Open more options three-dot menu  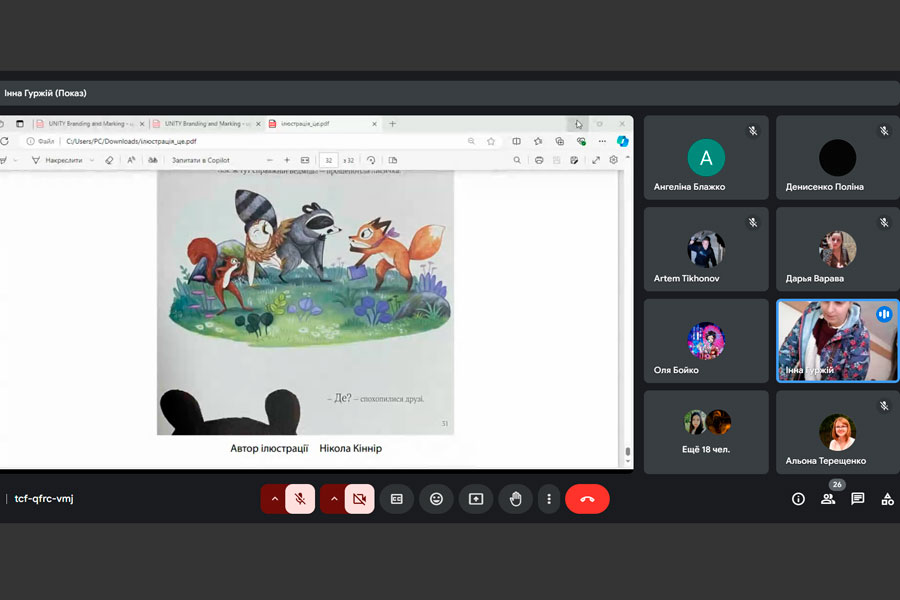pos(548,499)
